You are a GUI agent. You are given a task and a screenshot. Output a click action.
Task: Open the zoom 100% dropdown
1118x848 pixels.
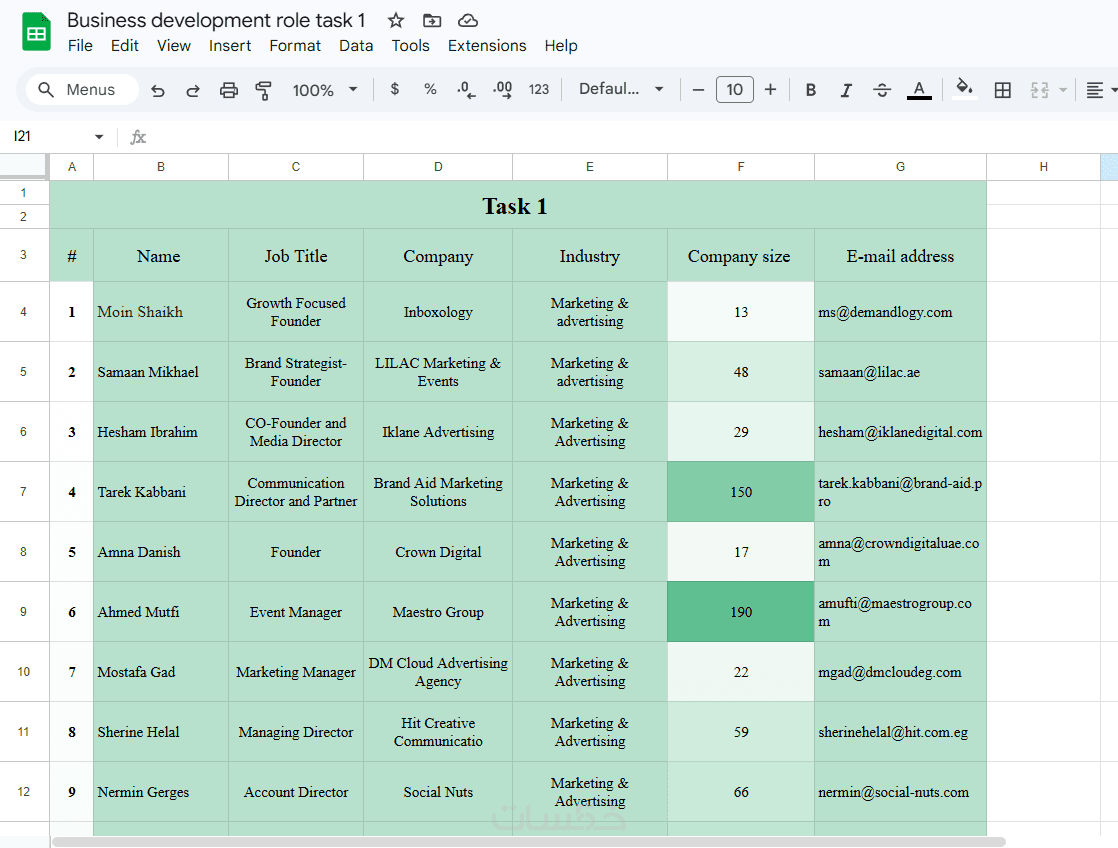pyautogui.click(x=324, y=90)
